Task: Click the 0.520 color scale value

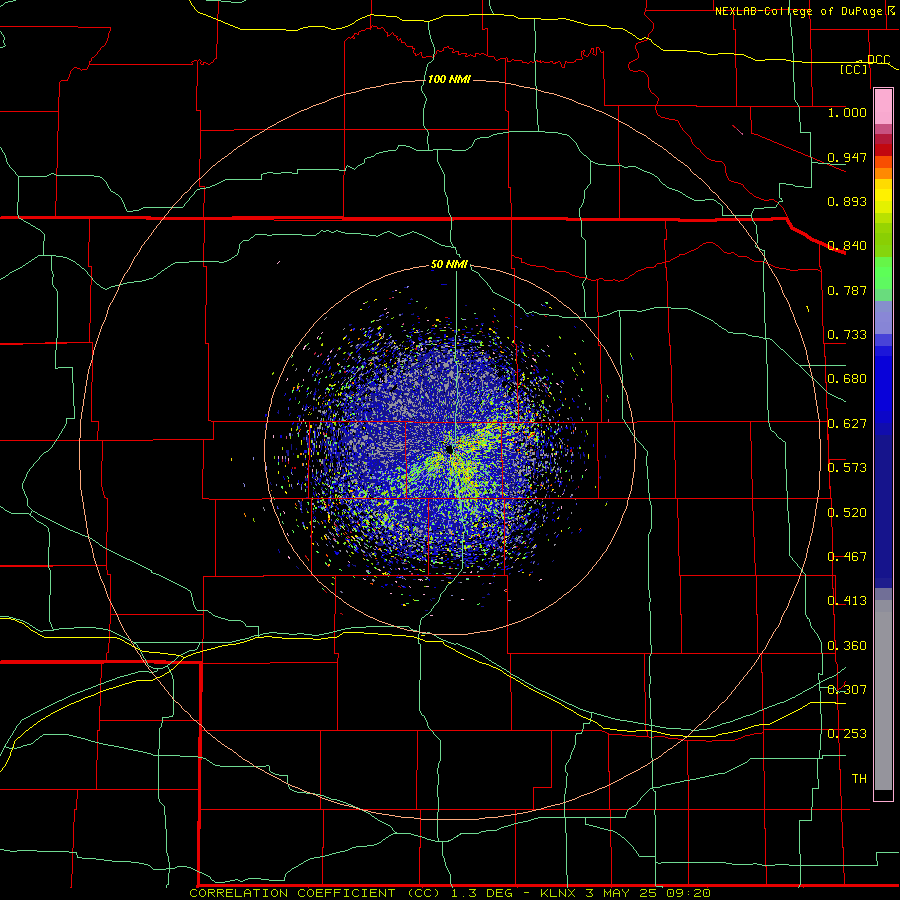Action: point(847,513)
